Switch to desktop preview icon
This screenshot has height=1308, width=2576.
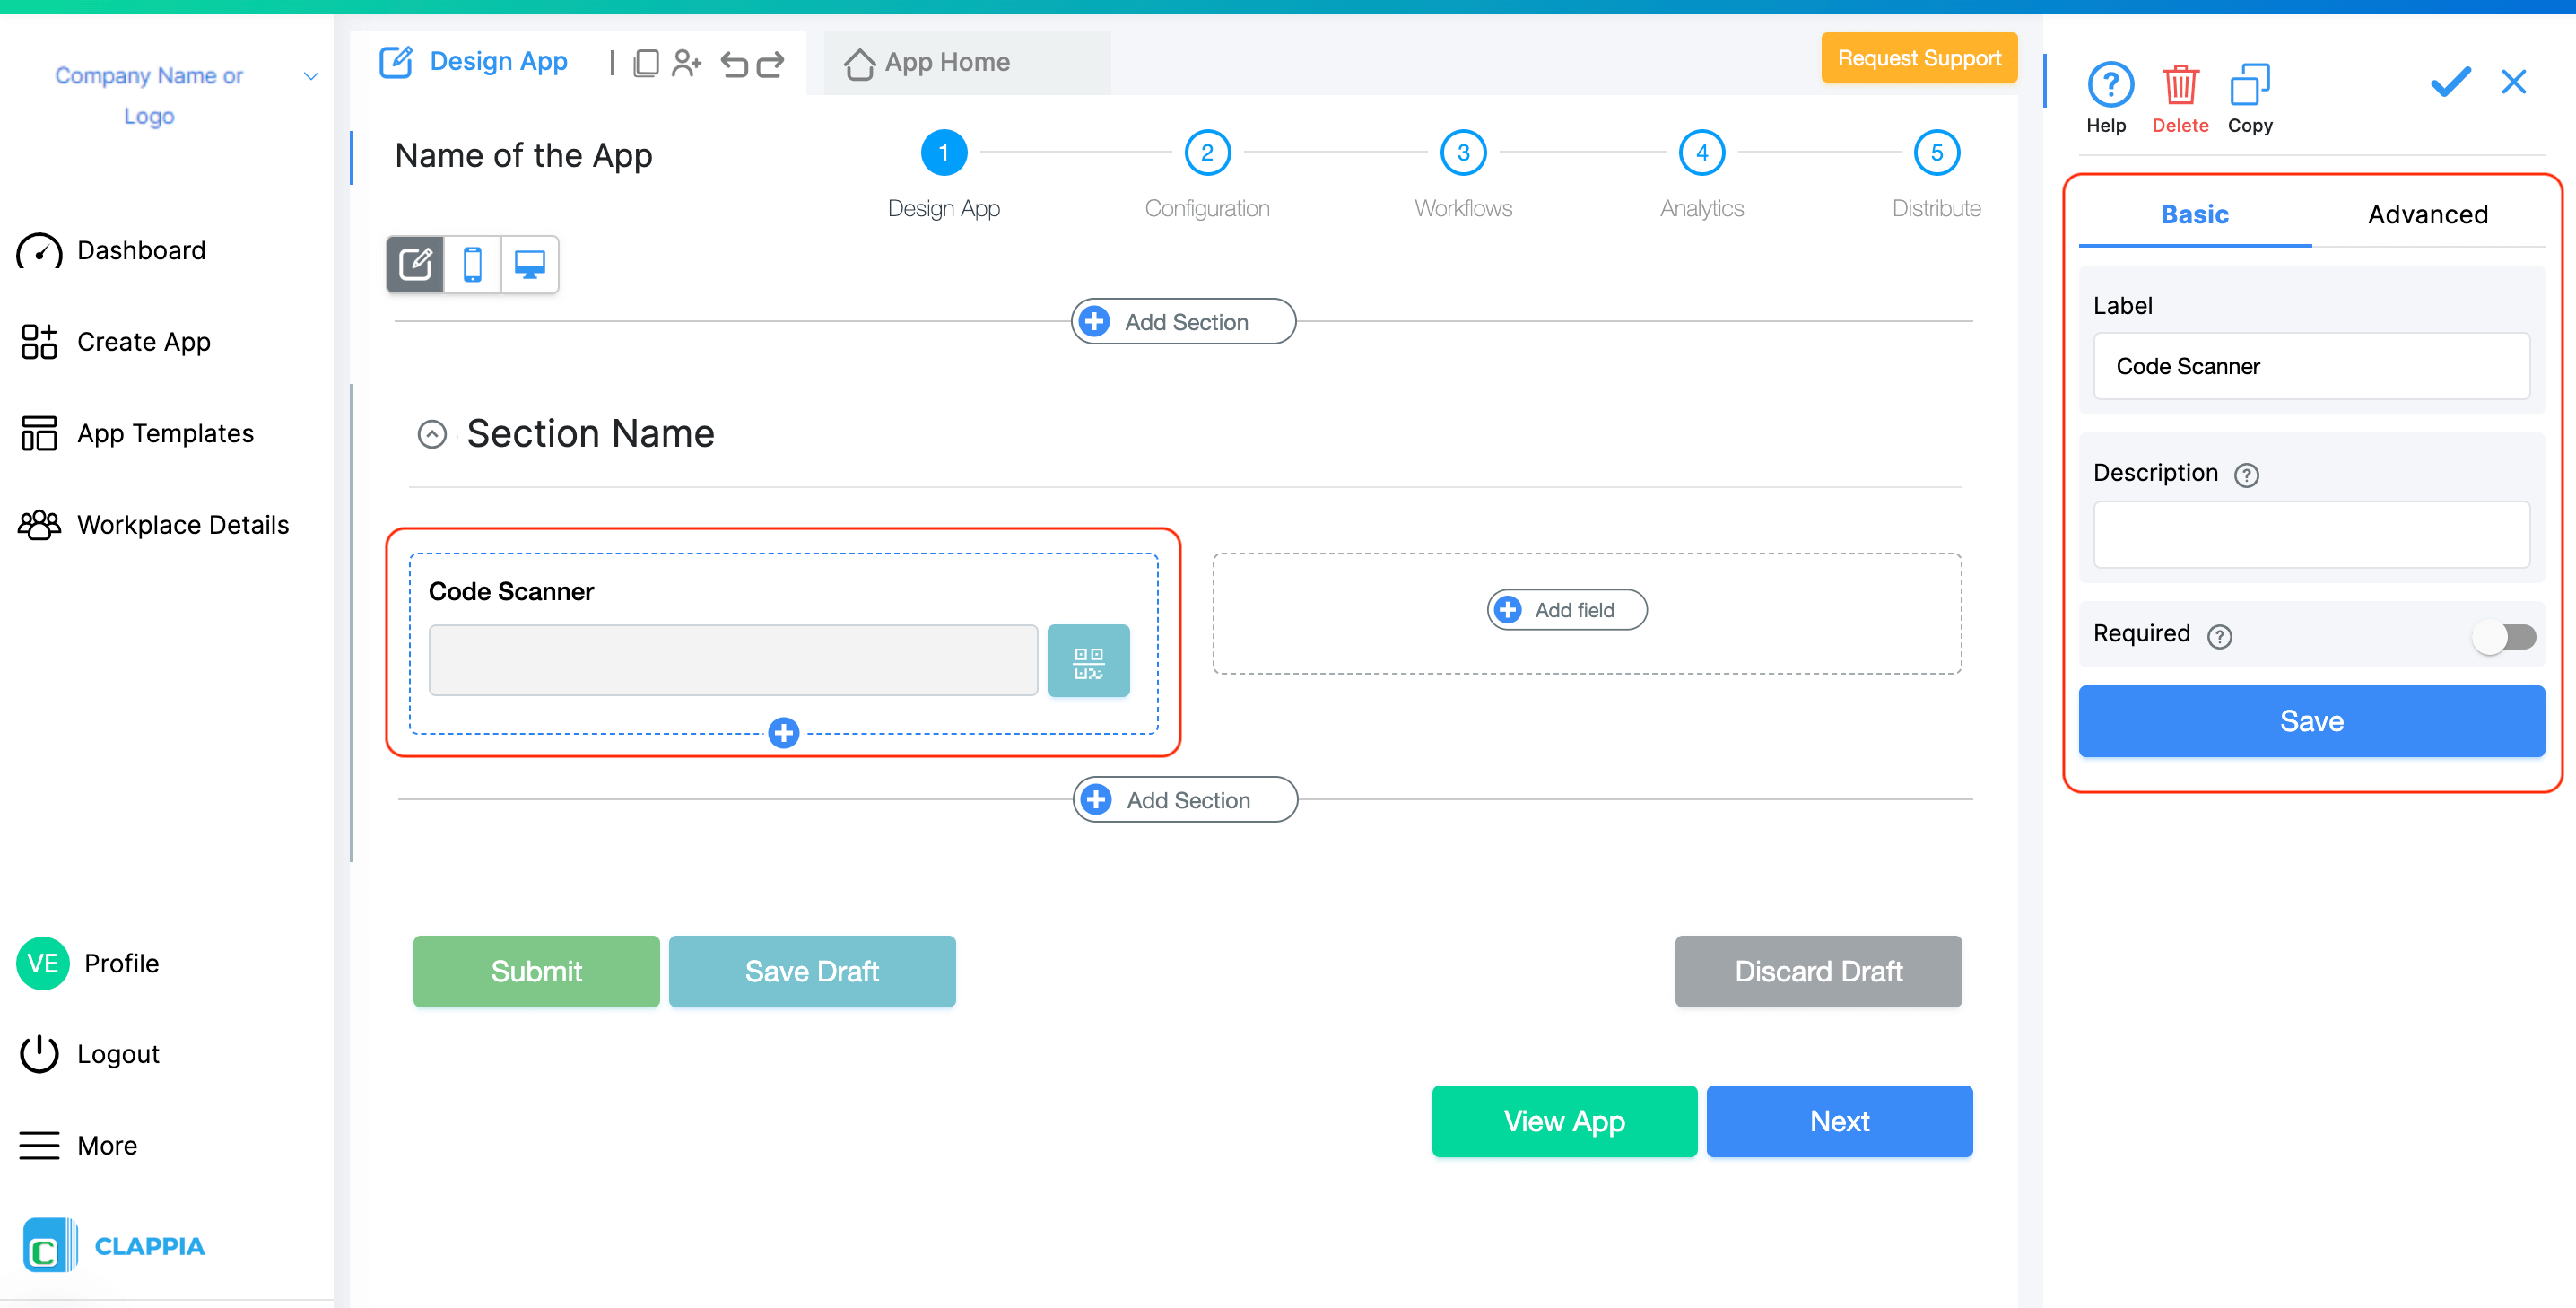click(529, 265)
